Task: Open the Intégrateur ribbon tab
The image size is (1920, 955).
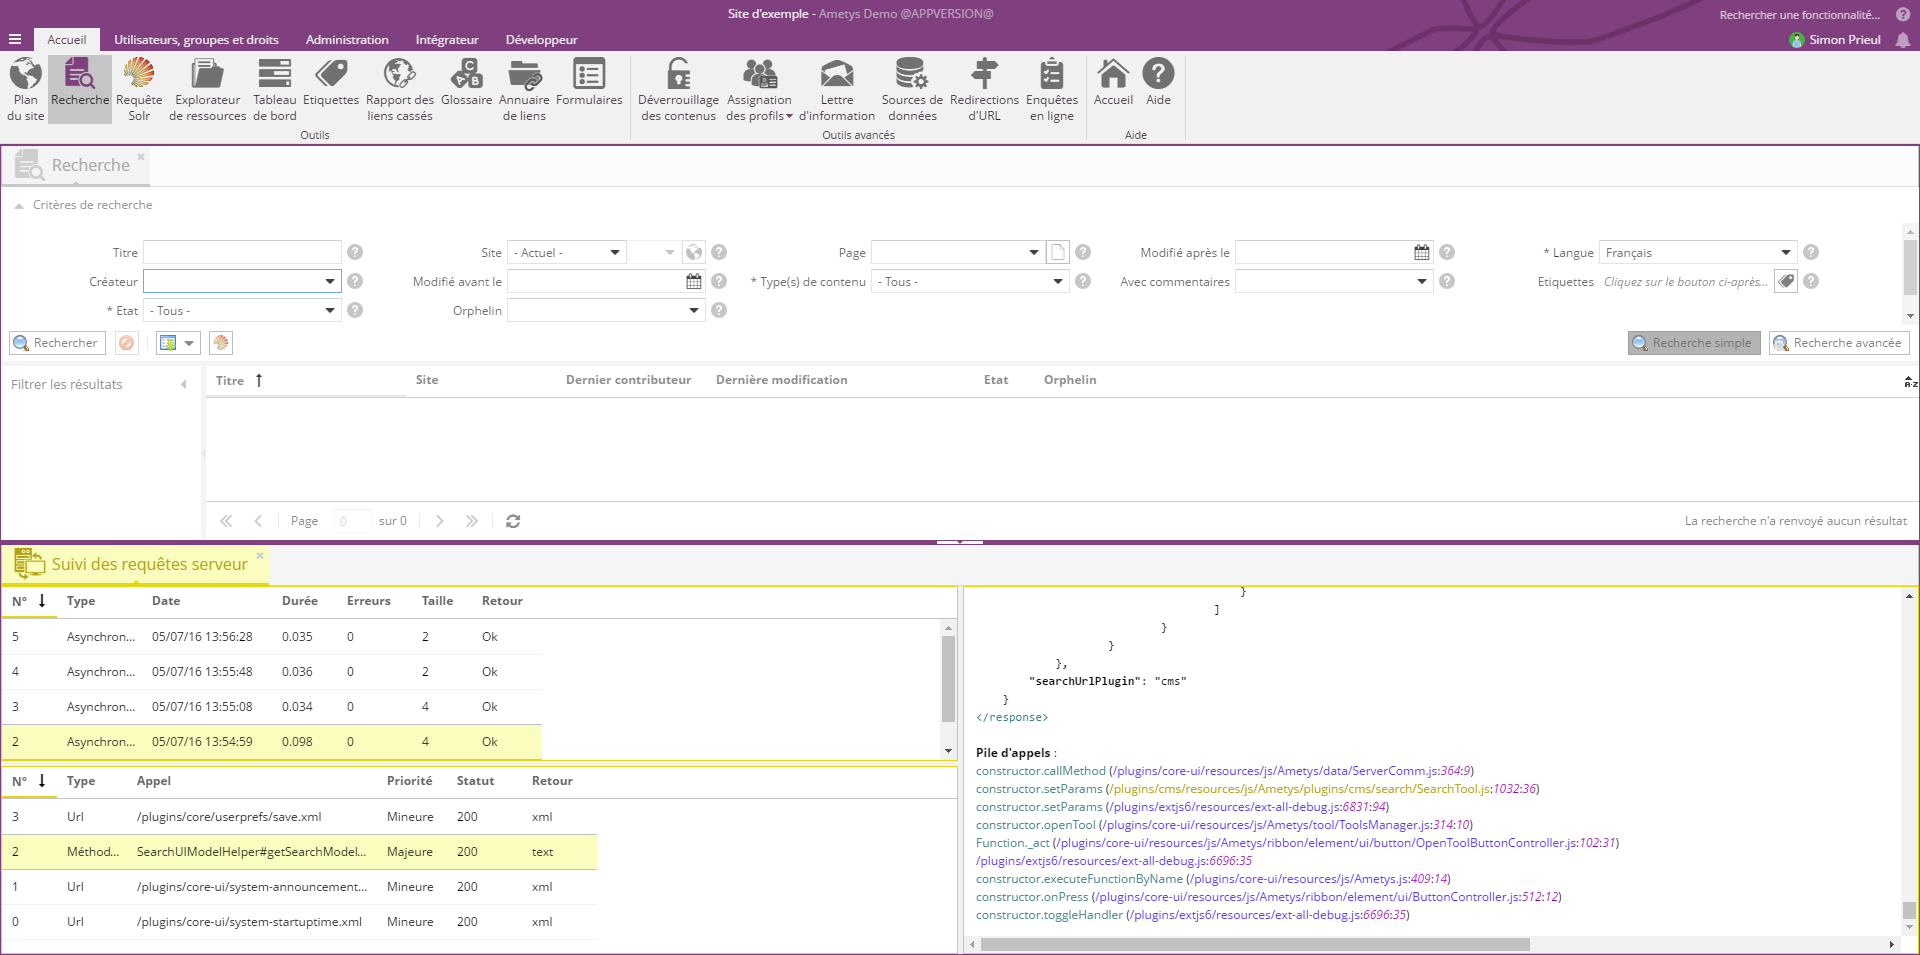Action: coord(447,40)
